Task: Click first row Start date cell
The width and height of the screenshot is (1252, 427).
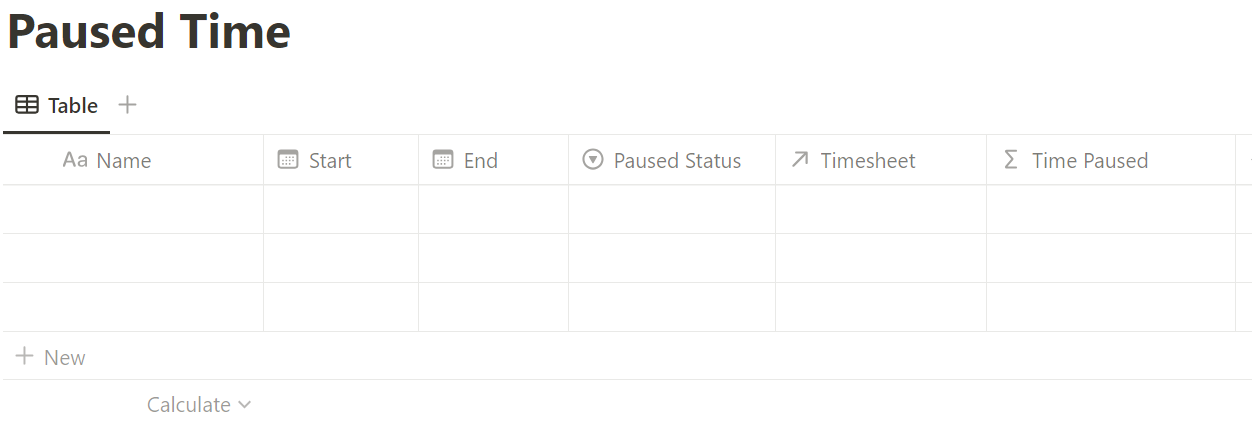Action: pyautogui.click(x=341, y=209)
